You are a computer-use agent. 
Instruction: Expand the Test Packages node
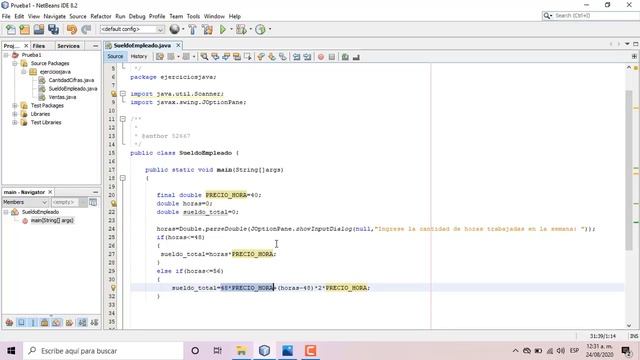pos(15,106)
